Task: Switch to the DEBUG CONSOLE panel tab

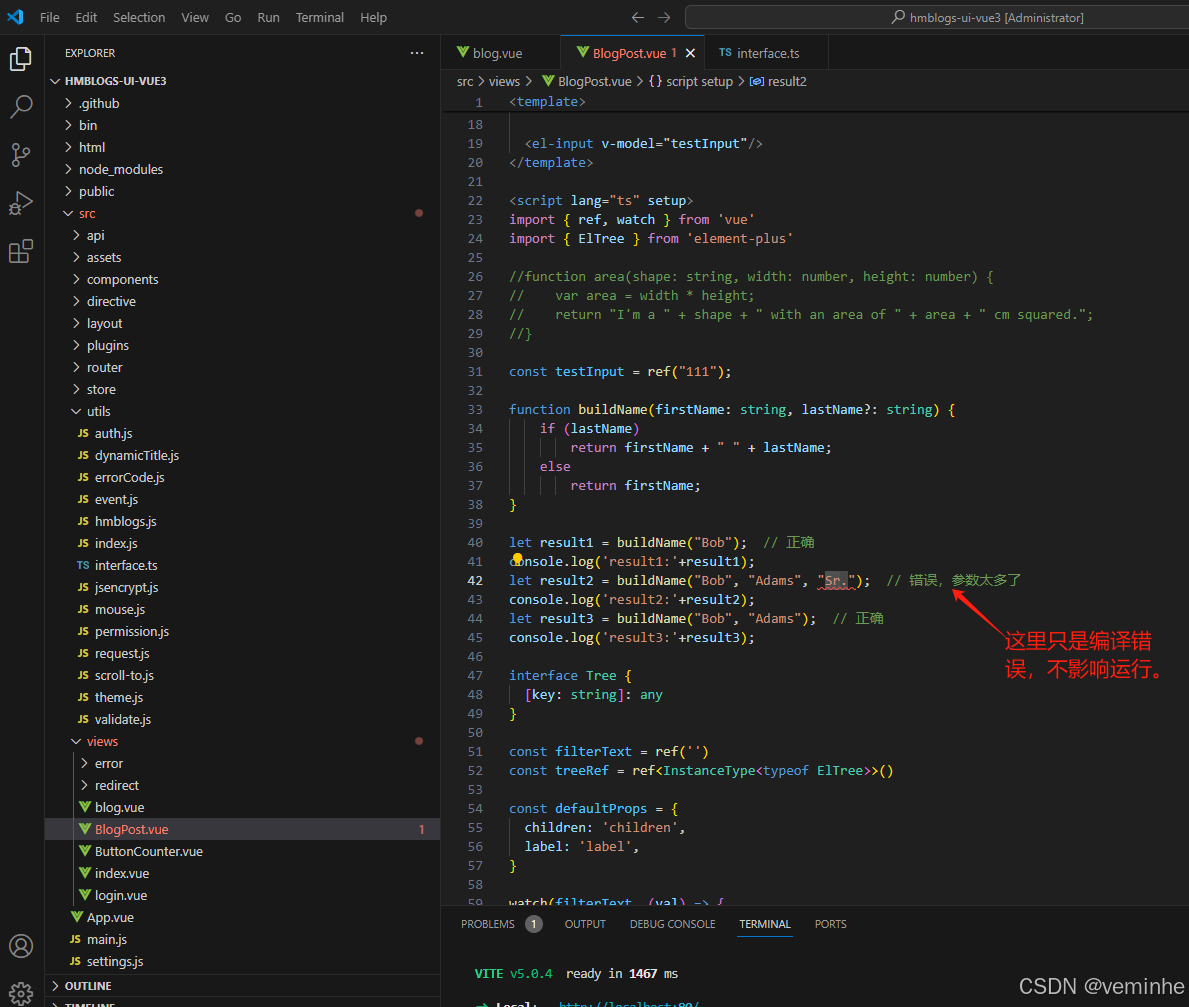Action: (672, 924)
